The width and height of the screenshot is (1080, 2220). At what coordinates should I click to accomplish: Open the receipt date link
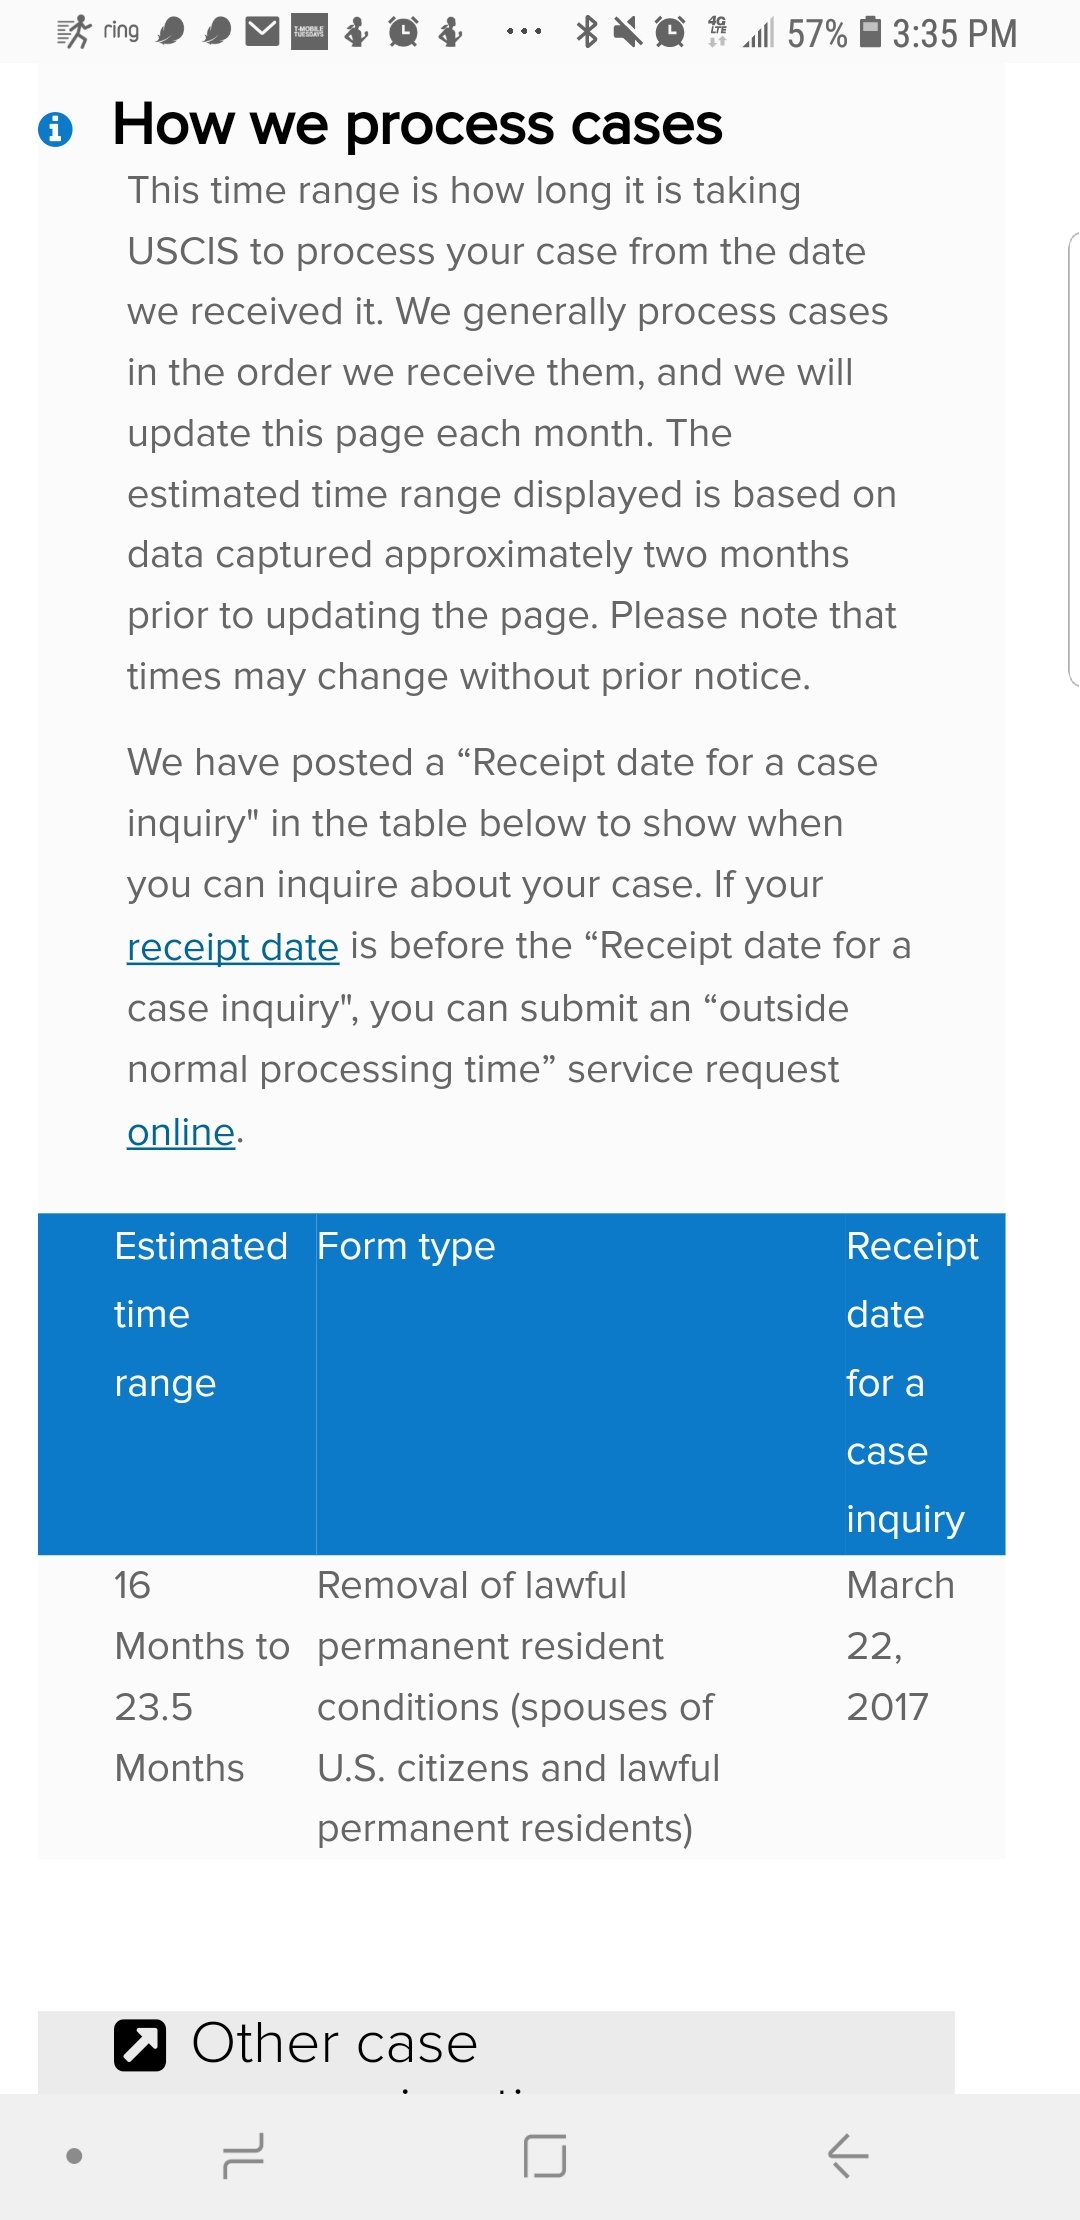(x=233, y=946)
